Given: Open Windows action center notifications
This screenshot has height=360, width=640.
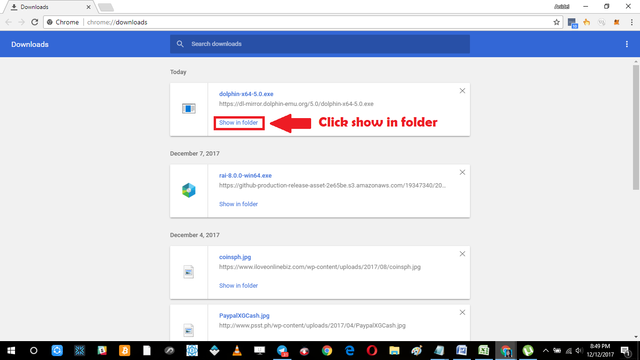Looking at the screenshot, I should point(625,351).
